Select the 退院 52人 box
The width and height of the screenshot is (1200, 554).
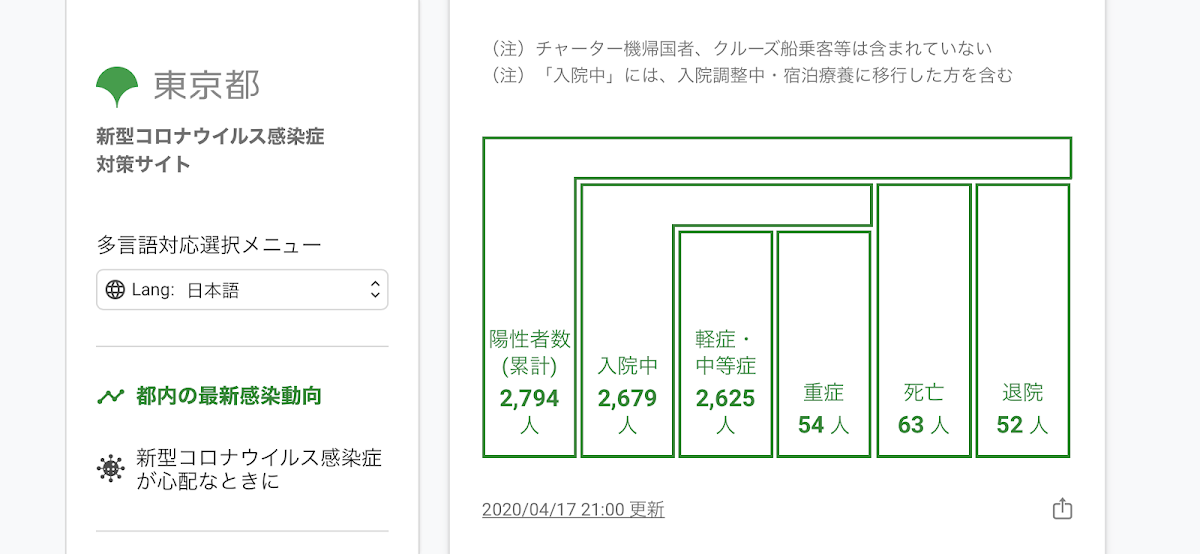point(1023,320)
